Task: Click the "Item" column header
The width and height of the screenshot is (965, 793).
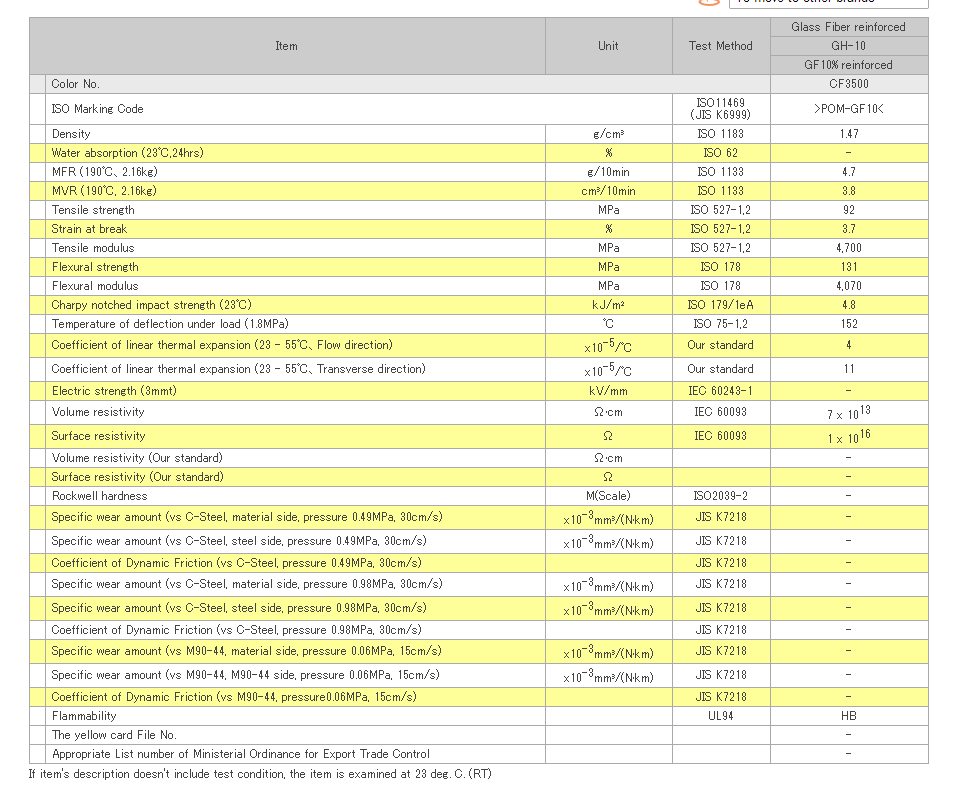Action: tap(286, 46)
